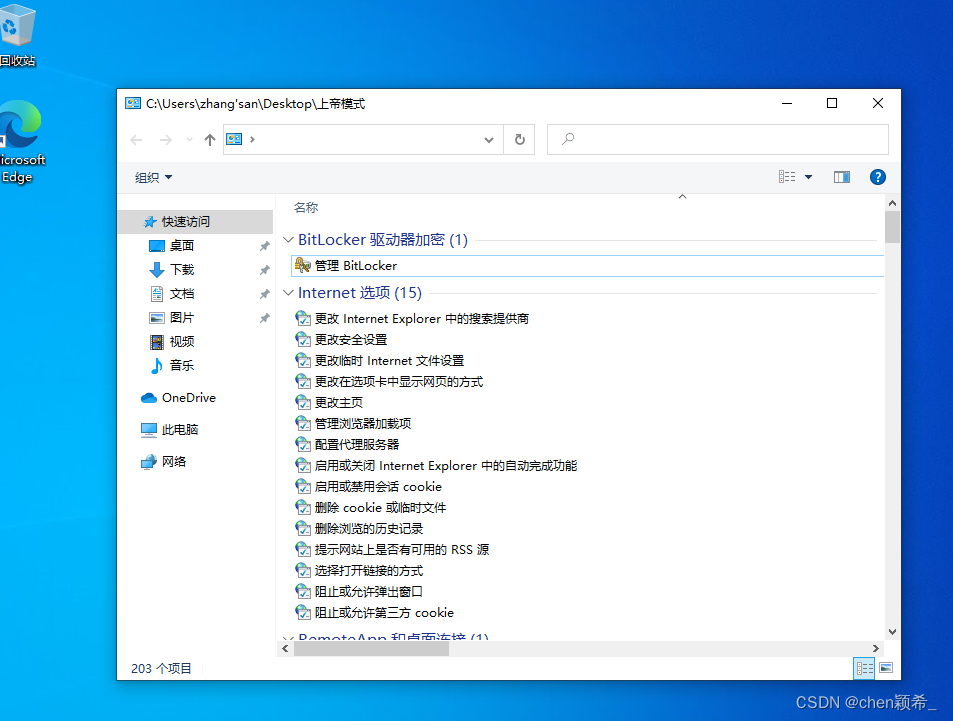Click the change view layout icon
This screenshot has height=721, width=953.
click(787, 177)
